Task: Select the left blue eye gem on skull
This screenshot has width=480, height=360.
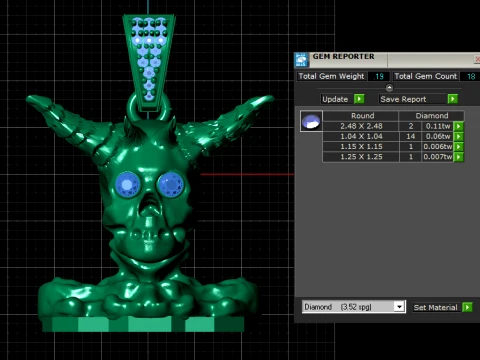Action: point(128,184)
